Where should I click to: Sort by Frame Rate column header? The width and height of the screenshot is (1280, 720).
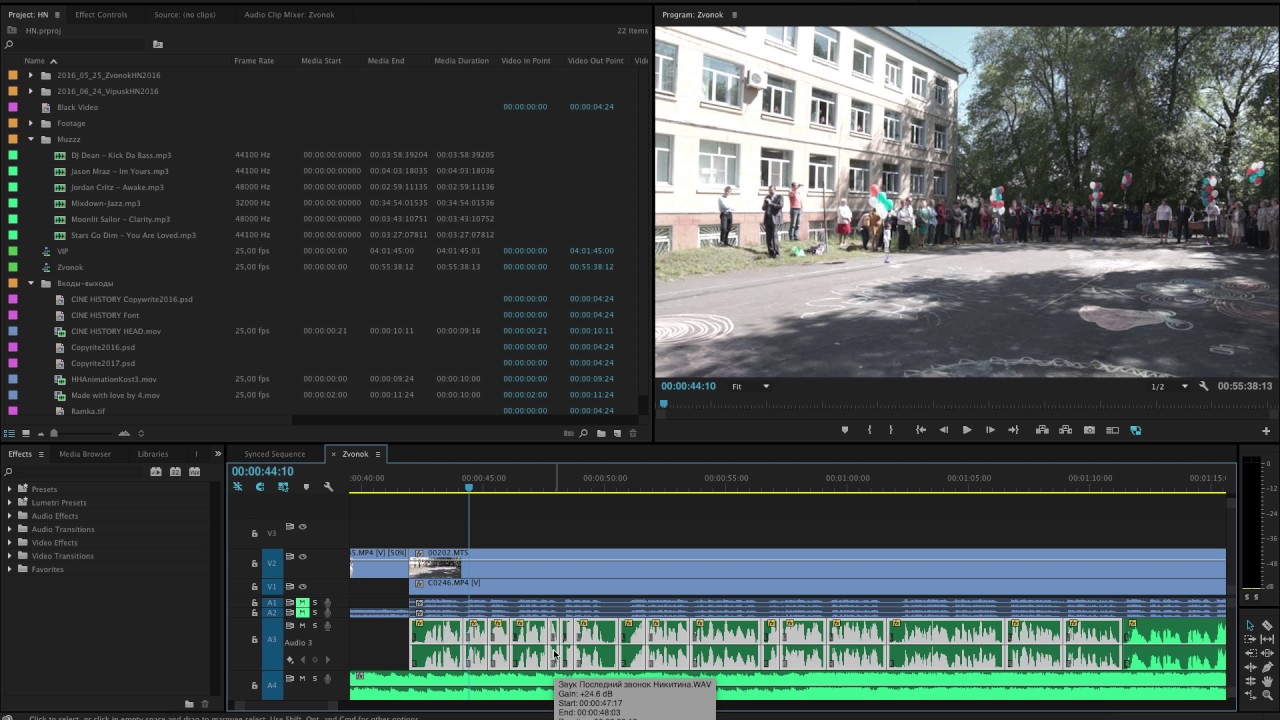point(254,61)
